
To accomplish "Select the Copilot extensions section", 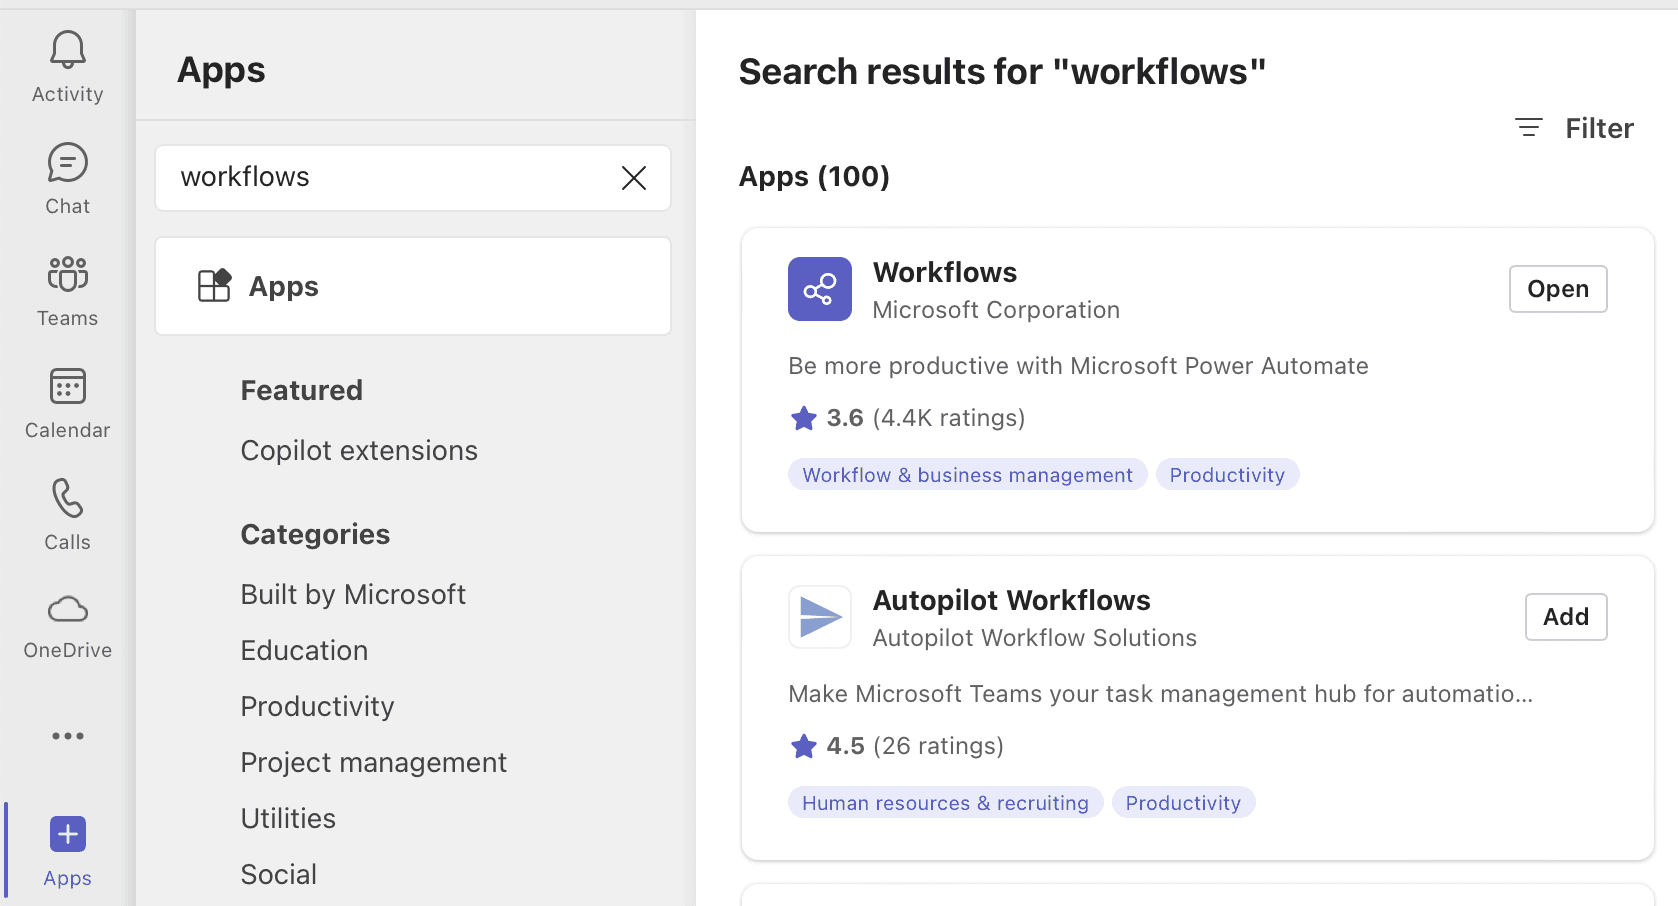I will click(x=358, y=450).
